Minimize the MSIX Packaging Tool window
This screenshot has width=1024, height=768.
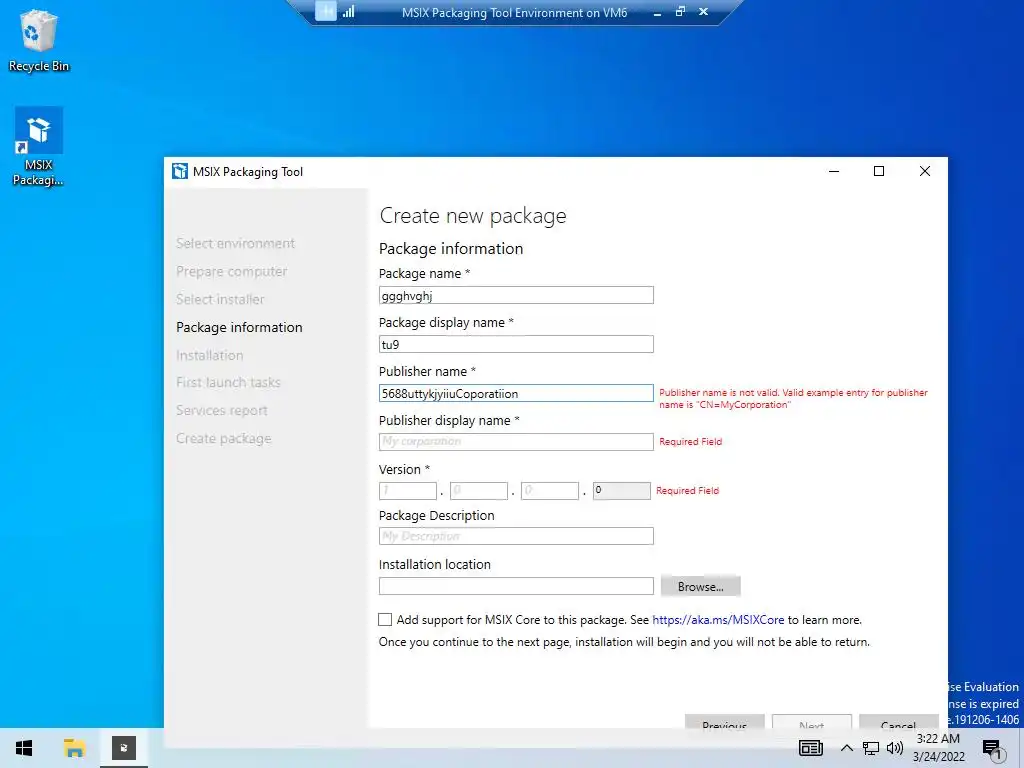pyautogui.click(x=834, y=172)
